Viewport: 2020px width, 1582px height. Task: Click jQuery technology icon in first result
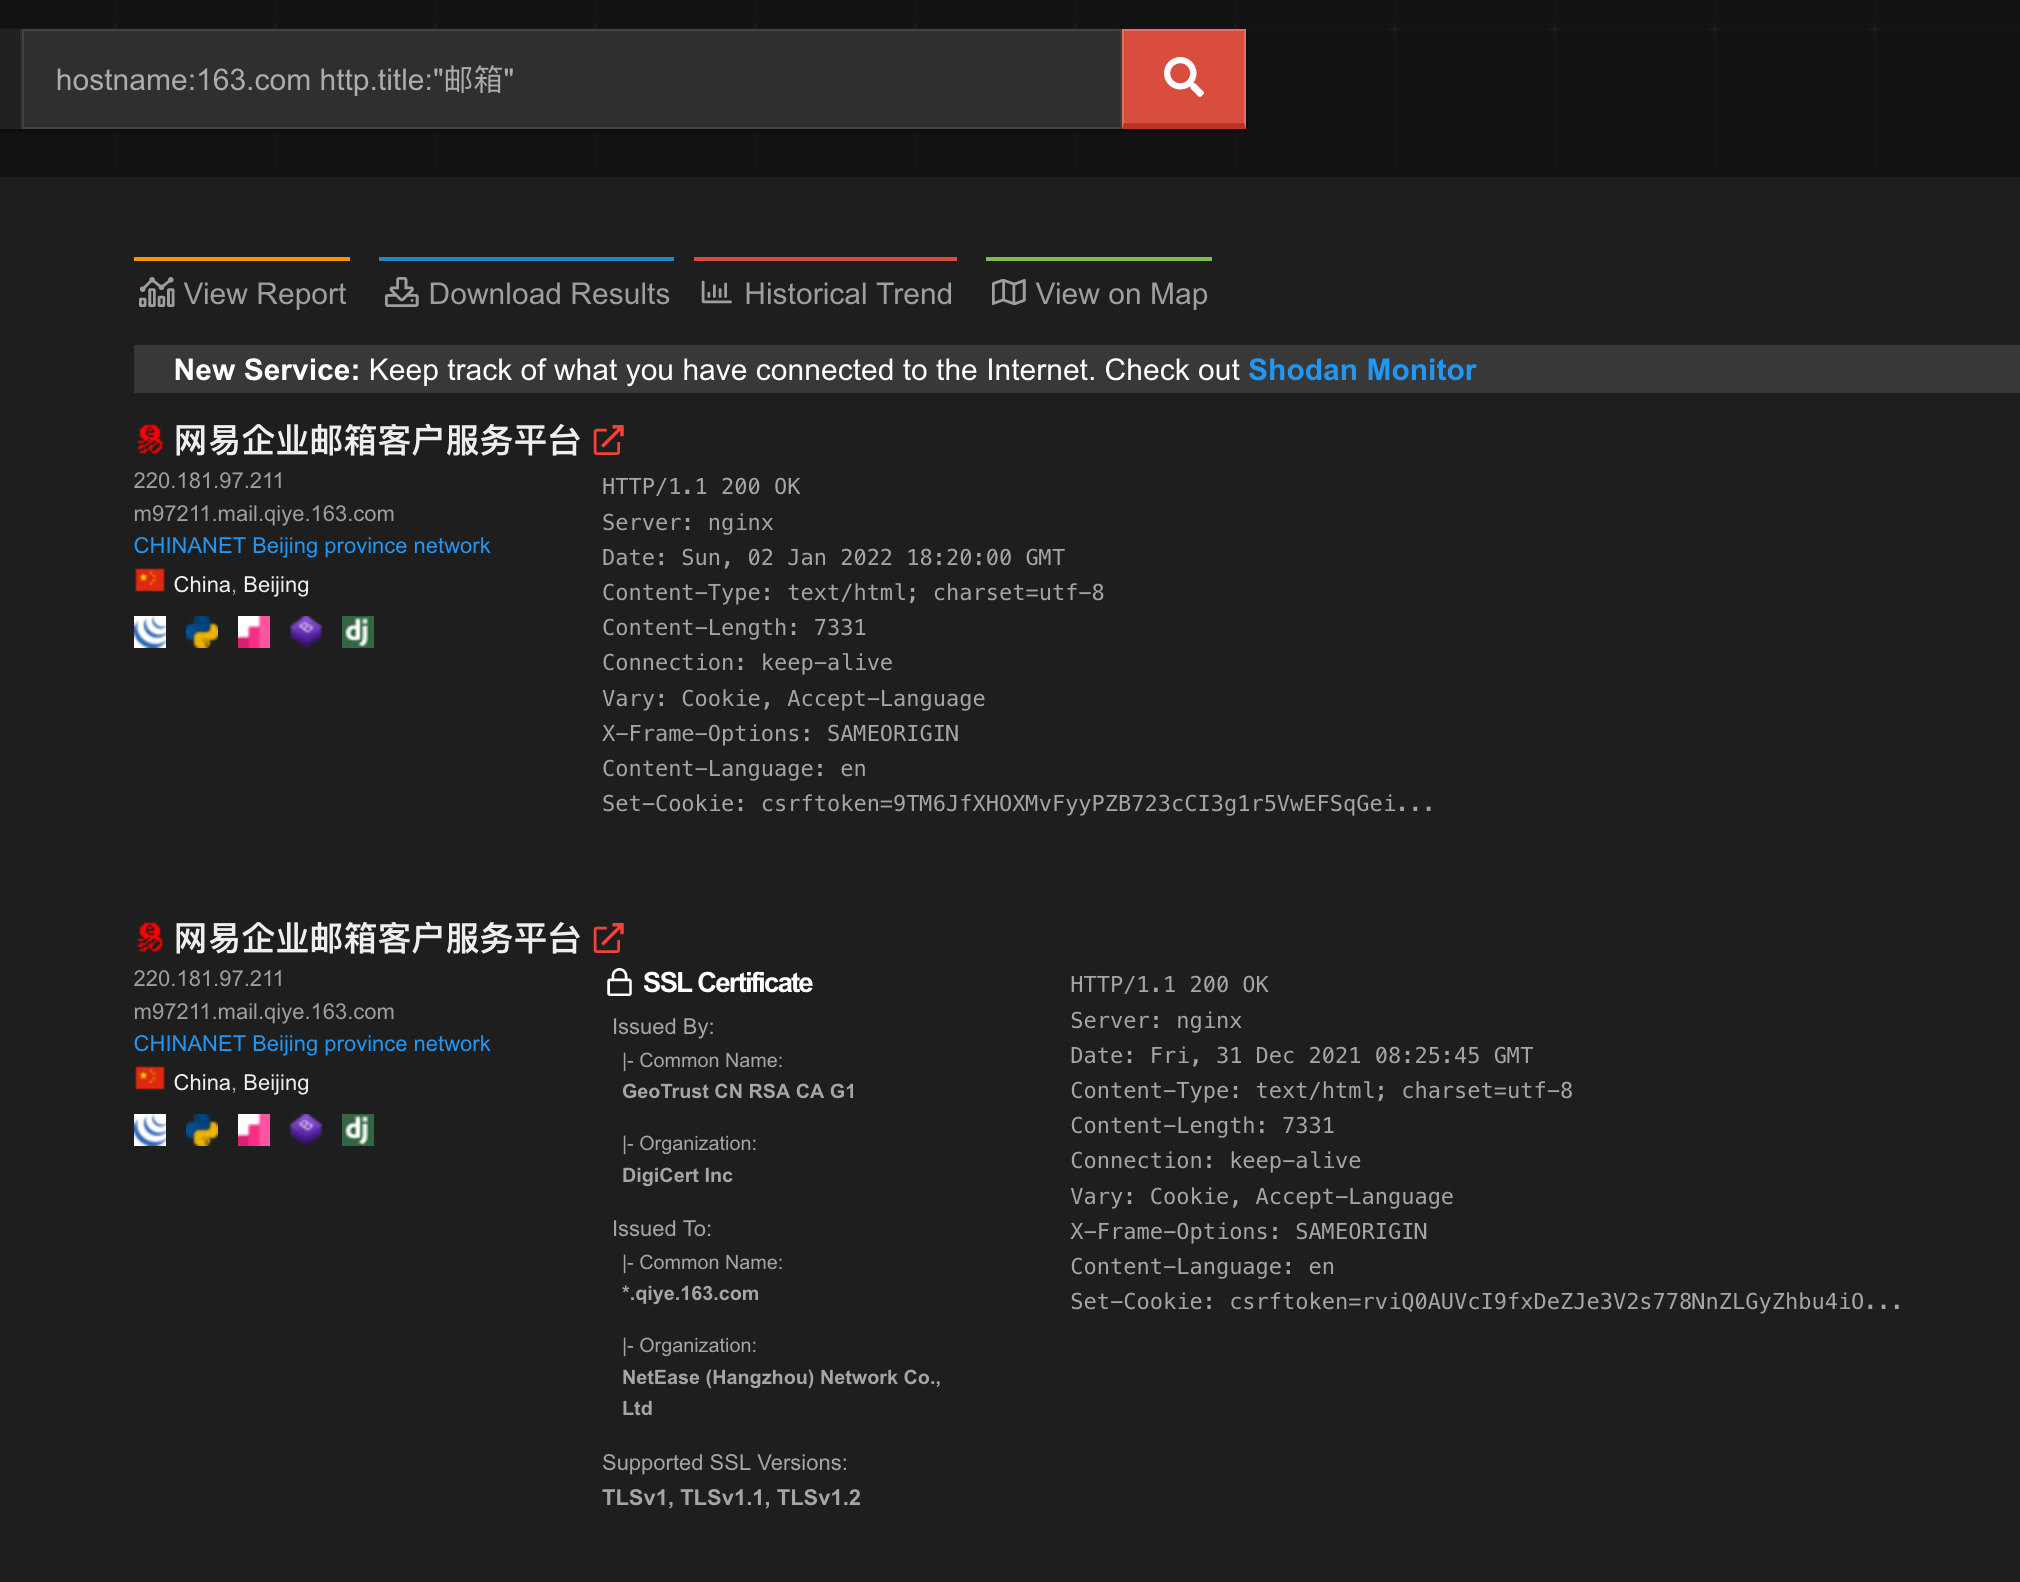click(x=150, y=632)
